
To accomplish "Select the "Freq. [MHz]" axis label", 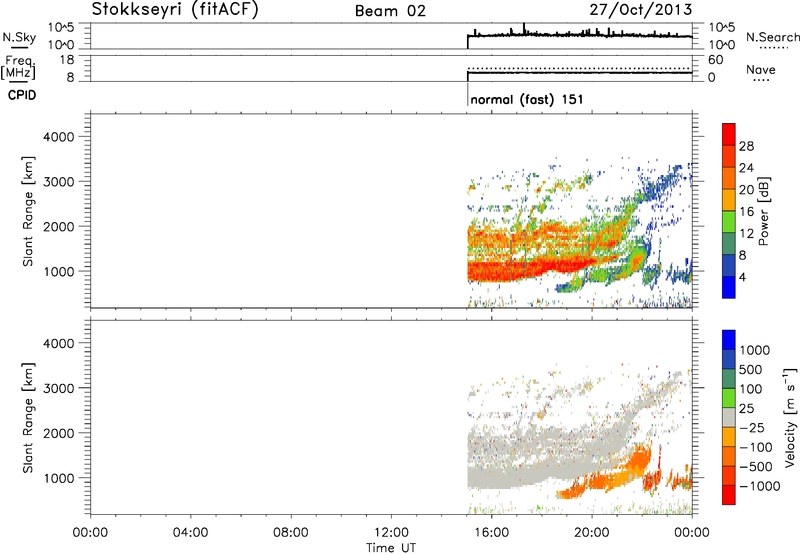I will coord(19,68).
